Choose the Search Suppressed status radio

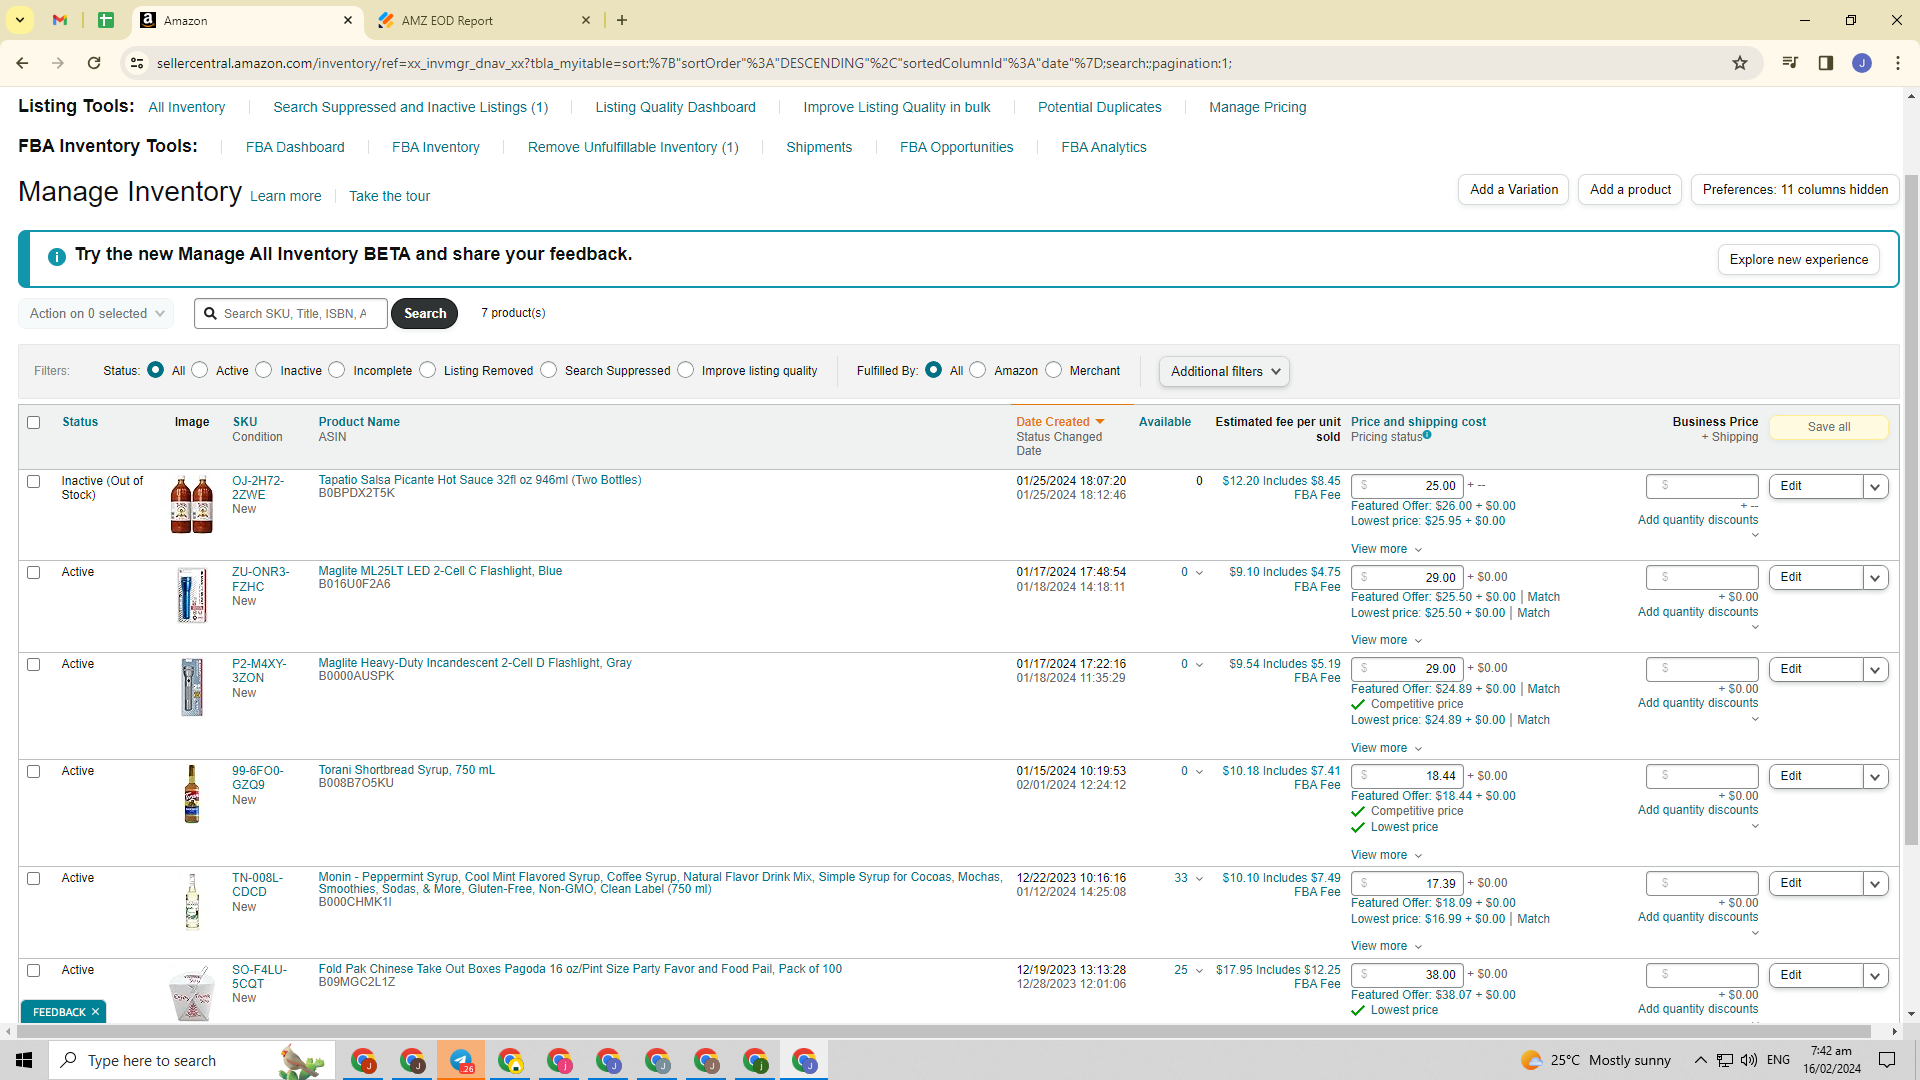[549, 370]
